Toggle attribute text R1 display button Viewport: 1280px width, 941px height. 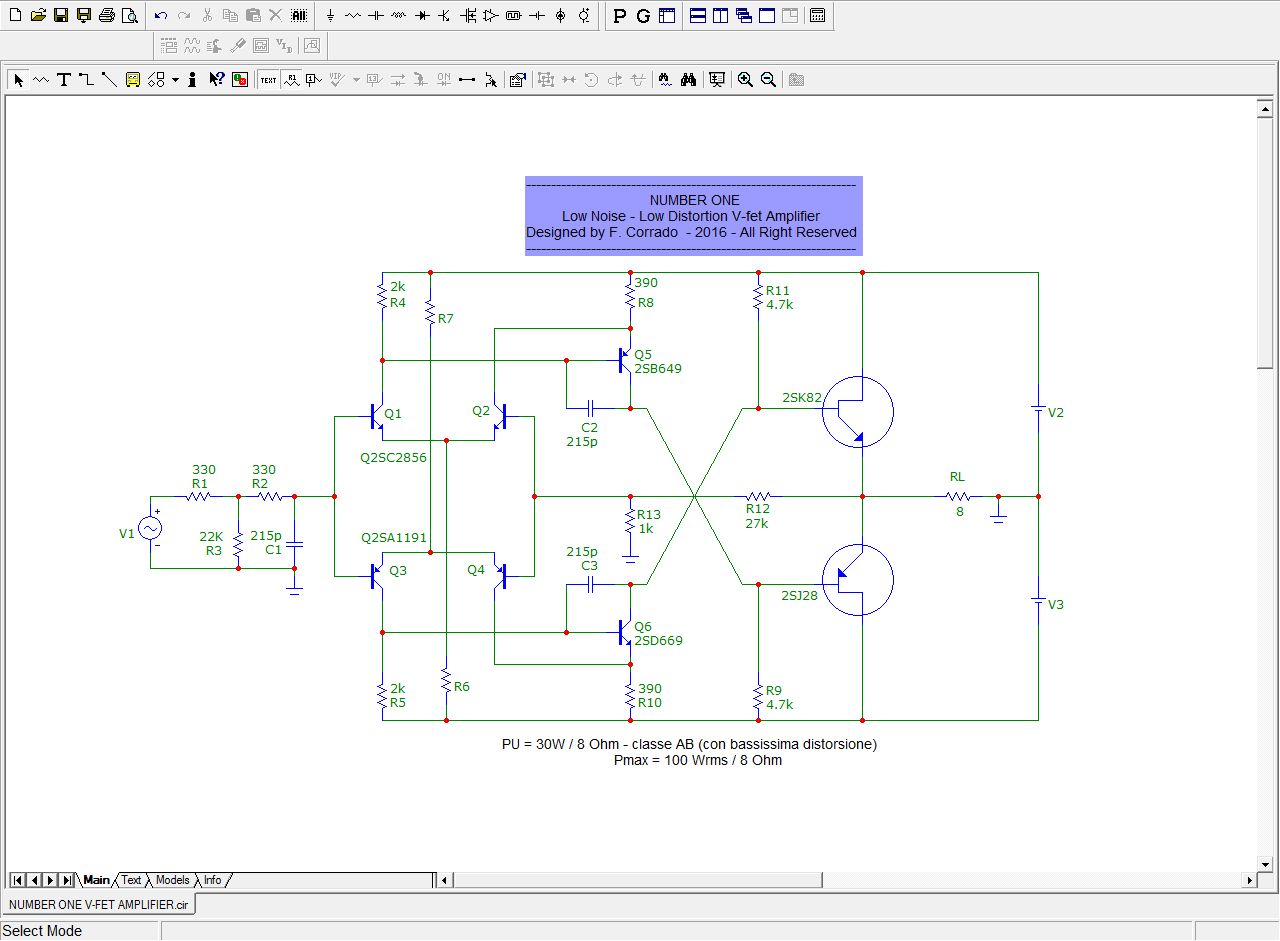tap(291, 80)
